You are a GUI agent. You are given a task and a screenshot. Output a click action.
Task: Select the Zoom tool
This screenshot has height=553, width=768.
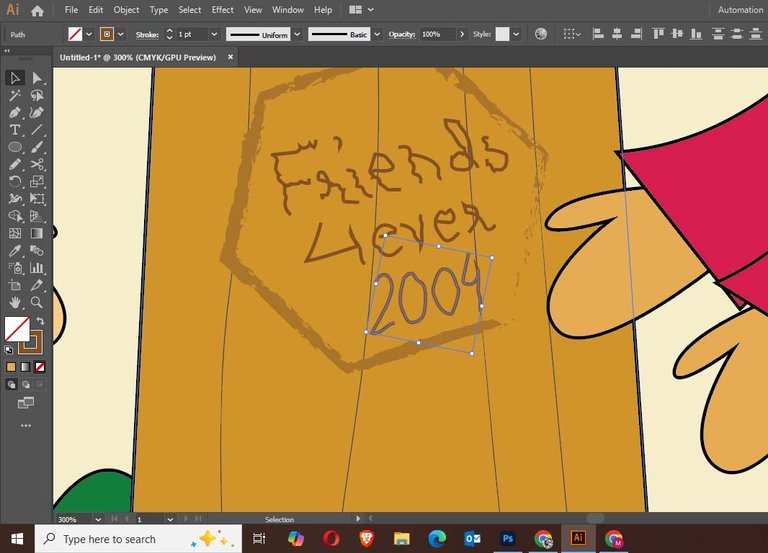[37, 302]
